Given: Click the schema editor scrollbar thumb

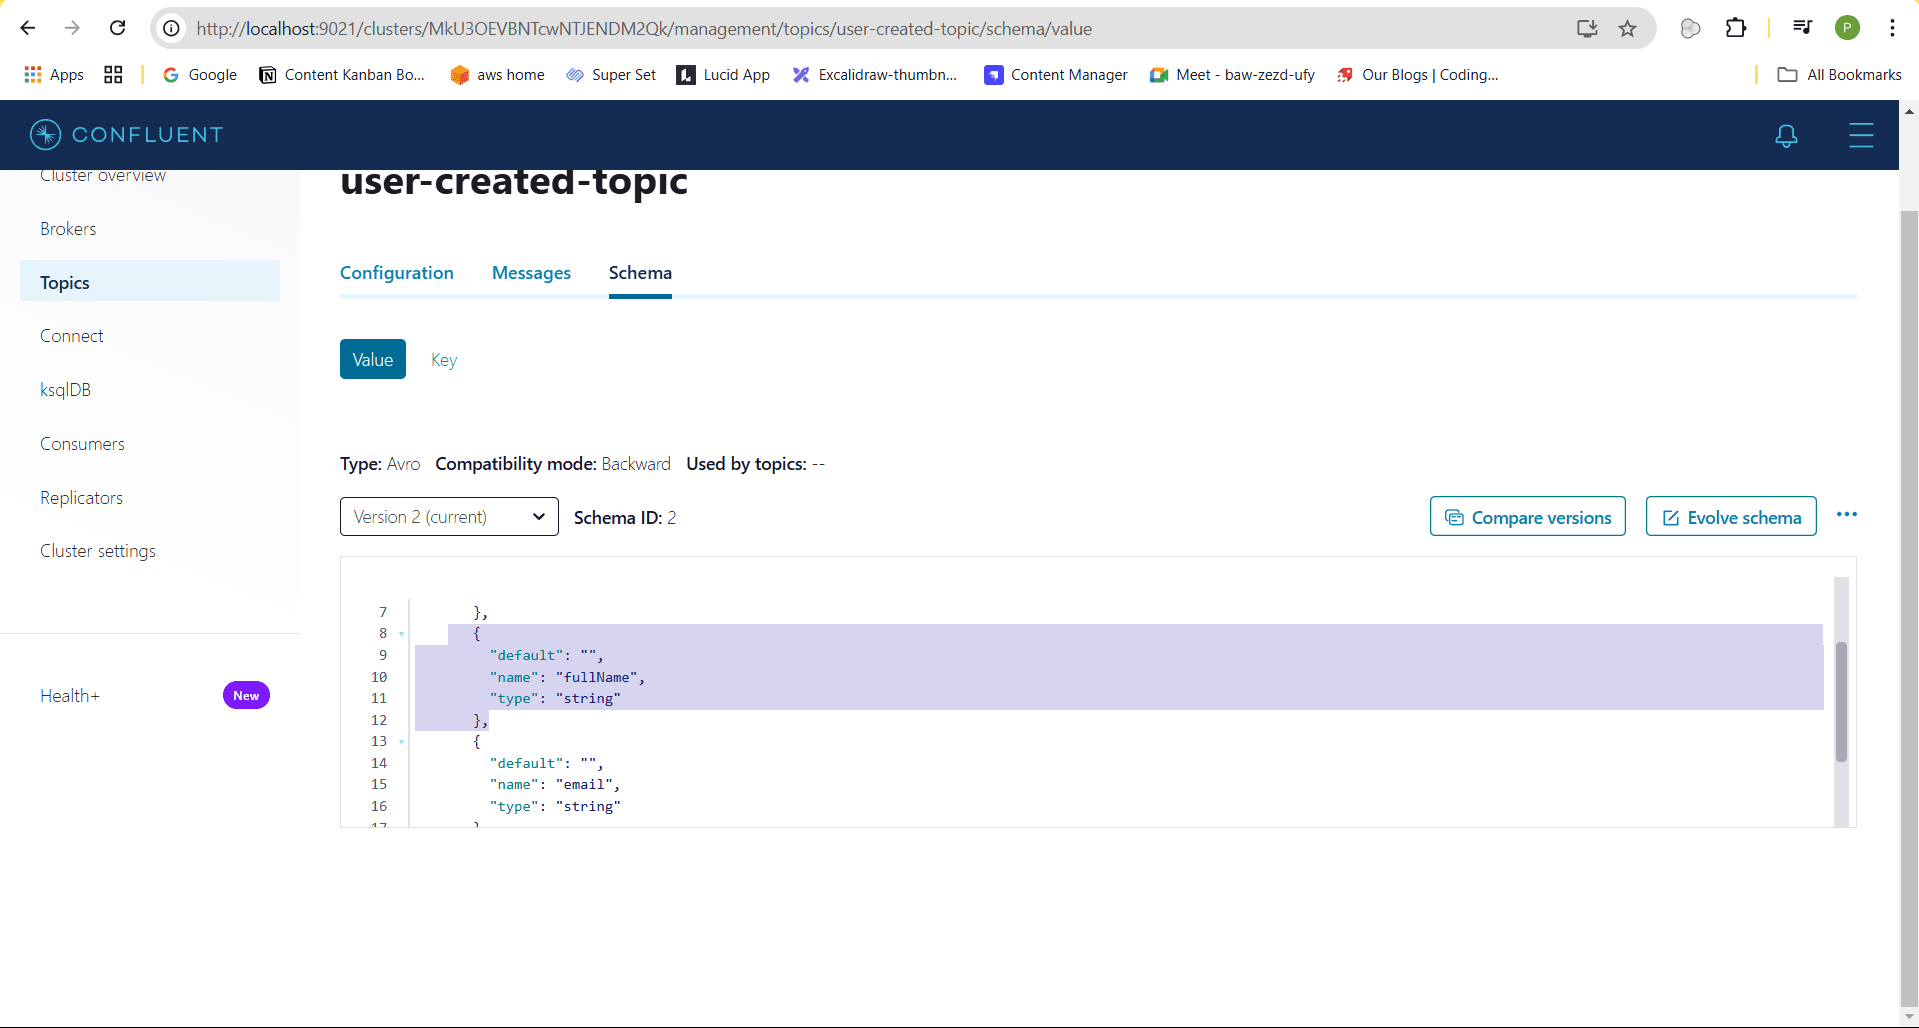Looking at the screenshot, I should tap(1841, 702).
